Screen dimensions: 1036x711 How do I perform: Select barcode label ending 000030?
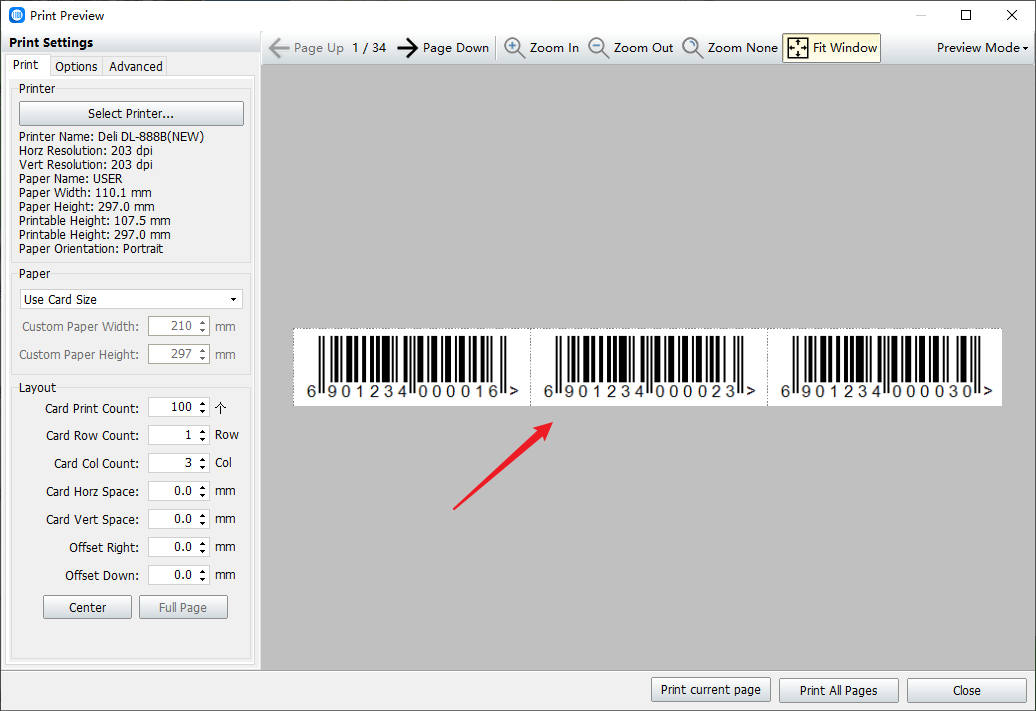click(x=885, y=367)
